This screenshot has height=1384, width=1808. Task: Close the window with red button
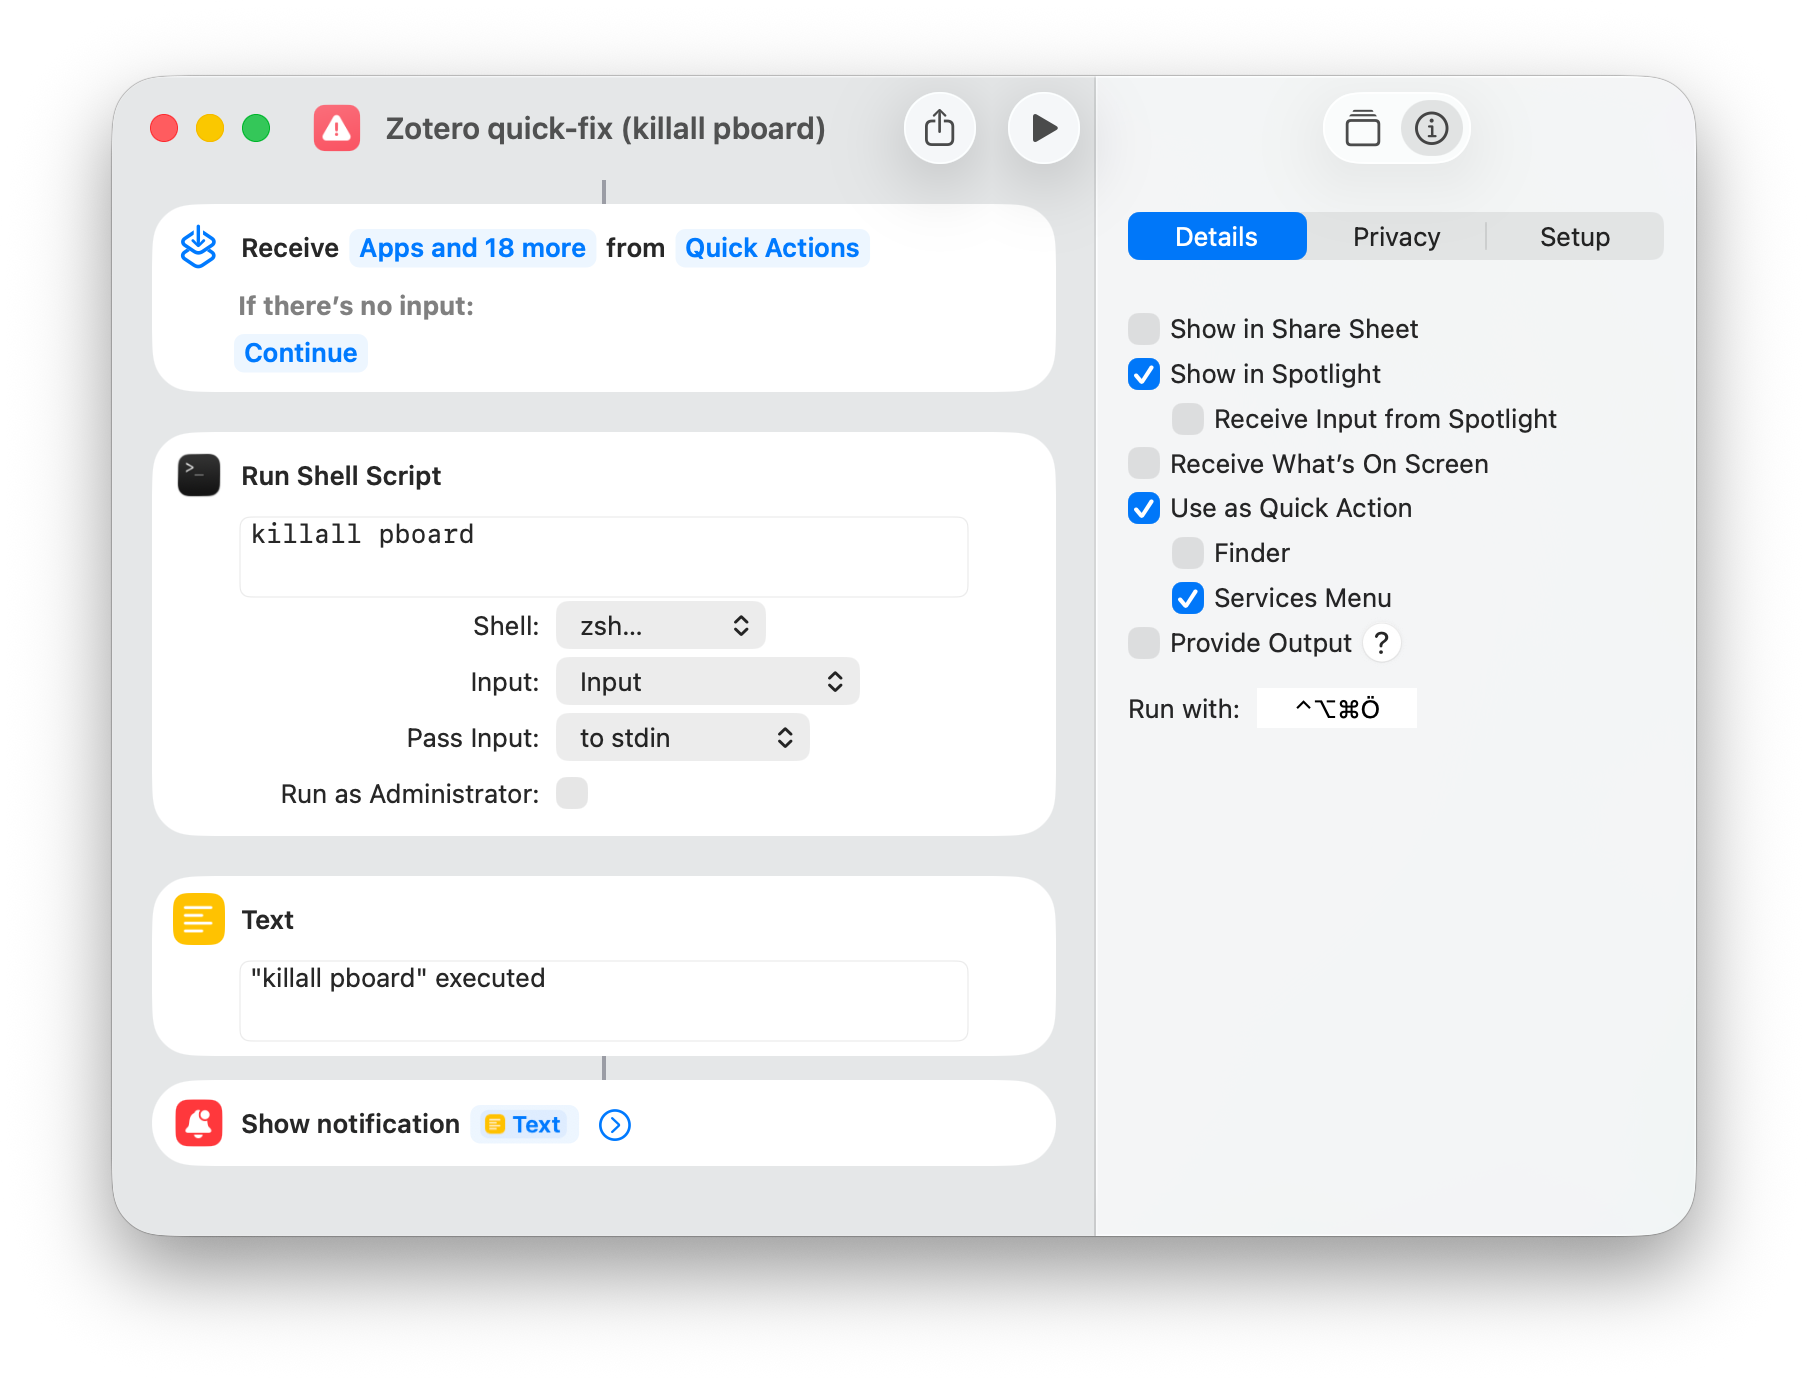pos(164,128)
